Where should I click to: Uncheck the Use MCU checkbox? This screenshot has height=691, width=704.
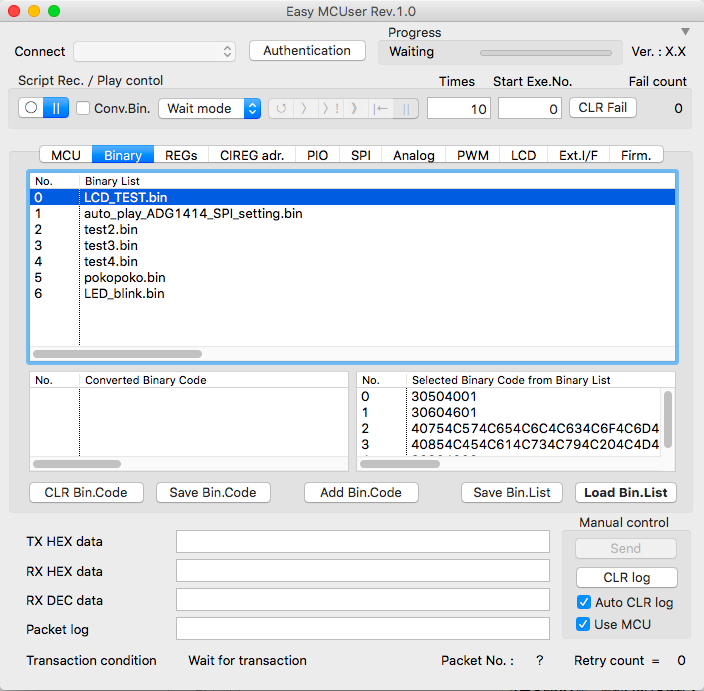(583, 624)
